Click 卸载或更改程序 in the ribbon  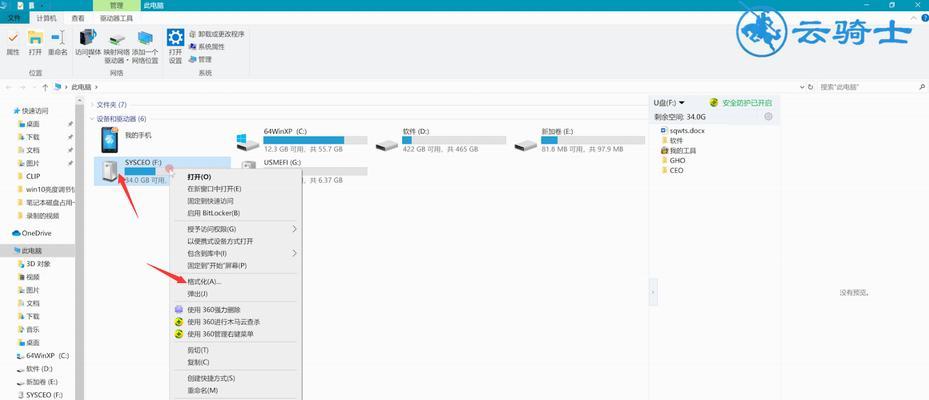pos(216,34)
